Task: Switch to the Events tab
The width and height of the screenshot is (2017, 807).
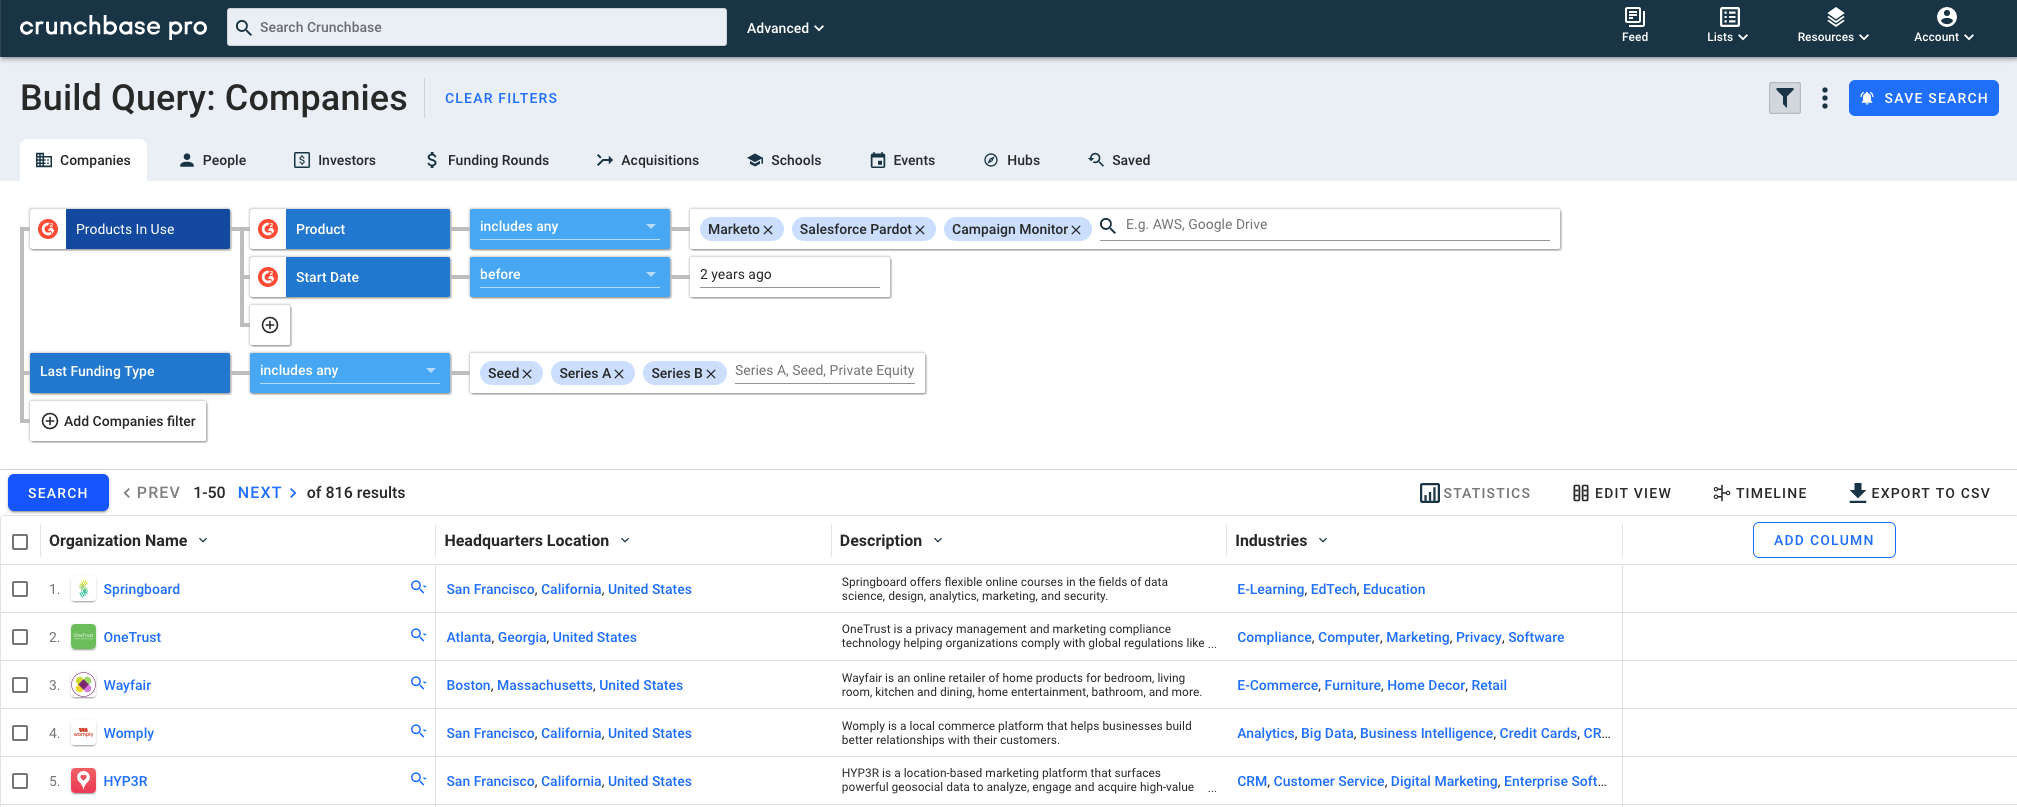Action: (x=902, y=160)
